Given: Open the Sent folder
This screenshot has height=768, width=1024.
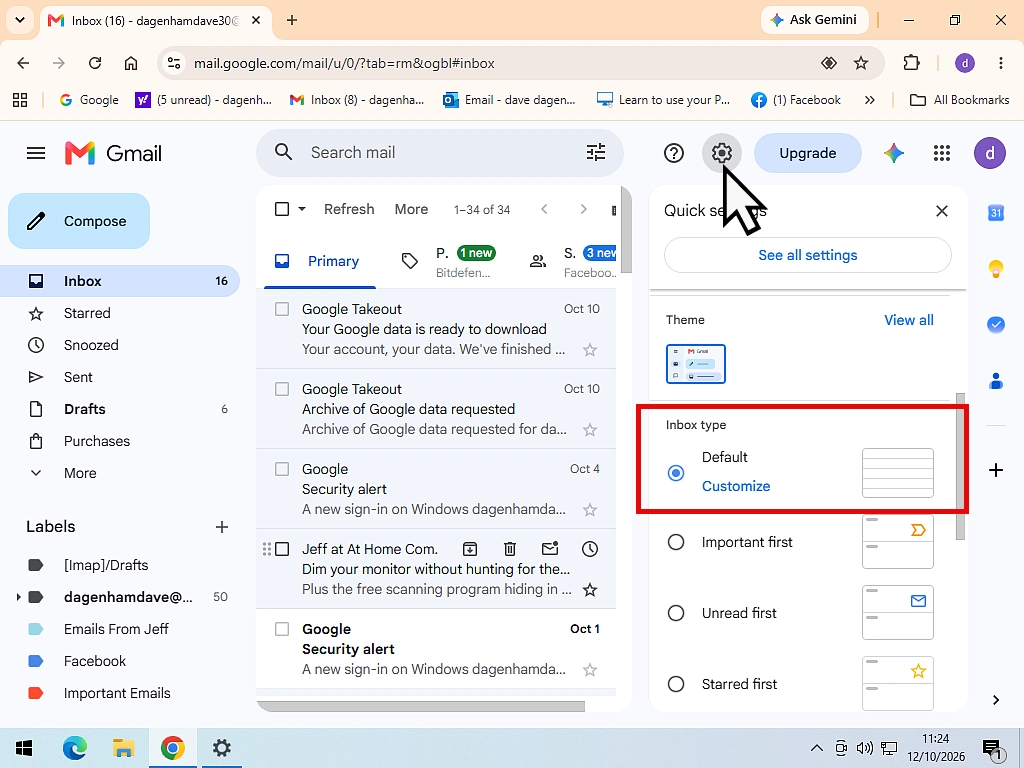Looking at the screenshot, I should (x=120, y=377).
